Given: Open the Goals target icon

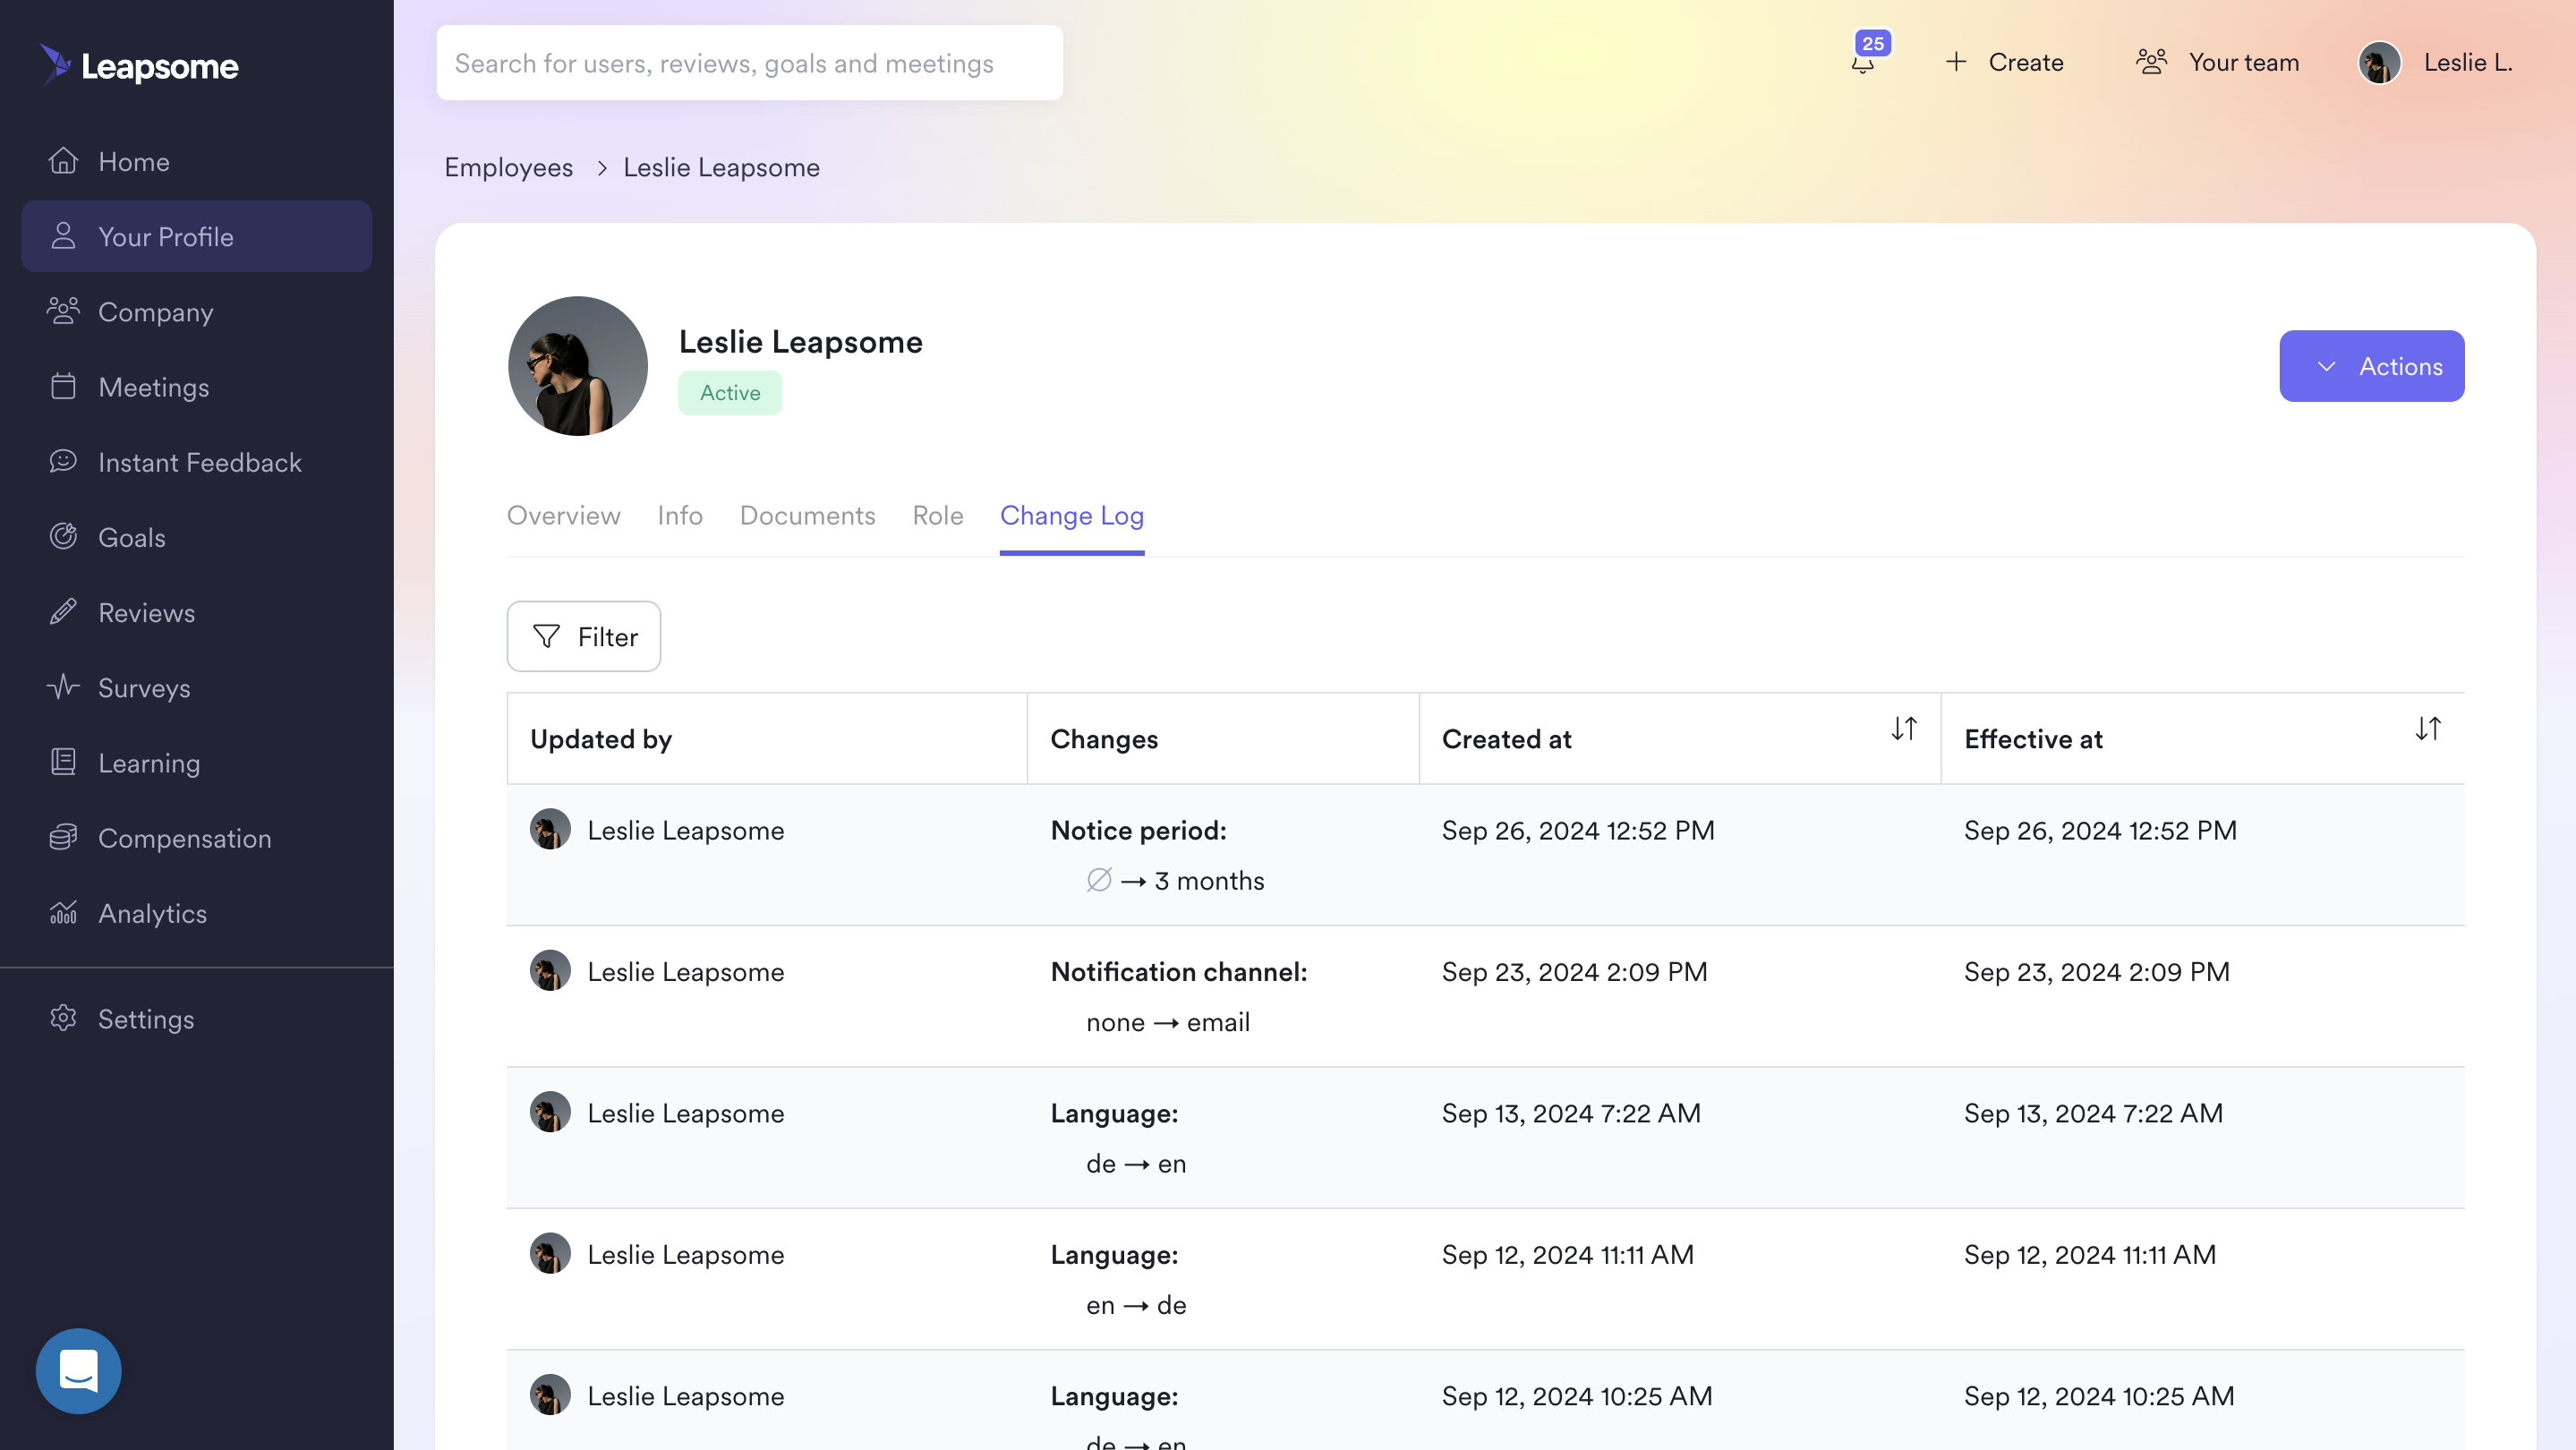Looking at the screenshot, I should click(63, 537).
